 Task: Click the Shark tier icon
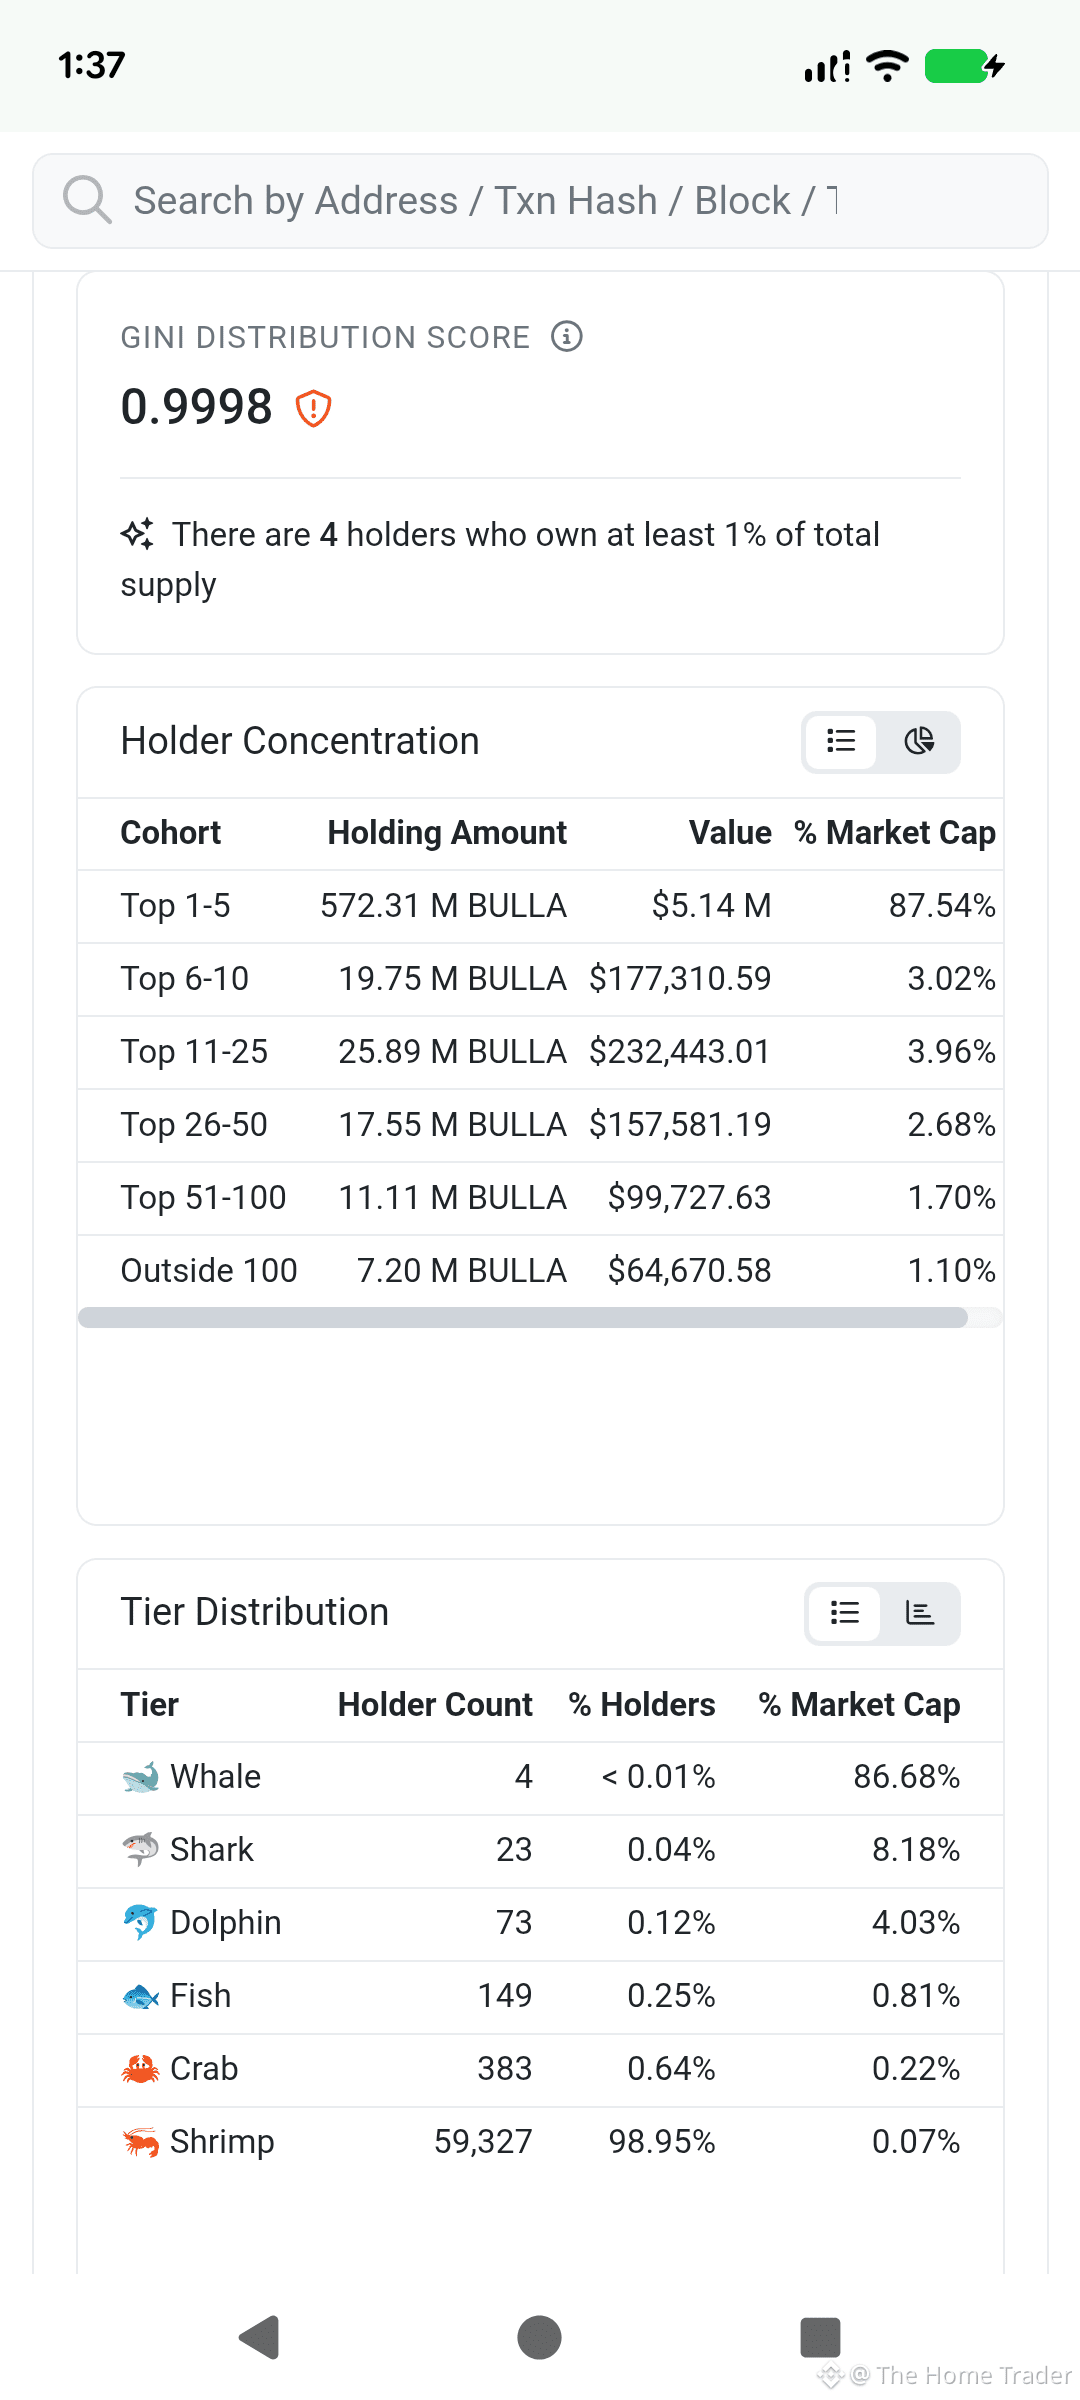coord(140,1850)
